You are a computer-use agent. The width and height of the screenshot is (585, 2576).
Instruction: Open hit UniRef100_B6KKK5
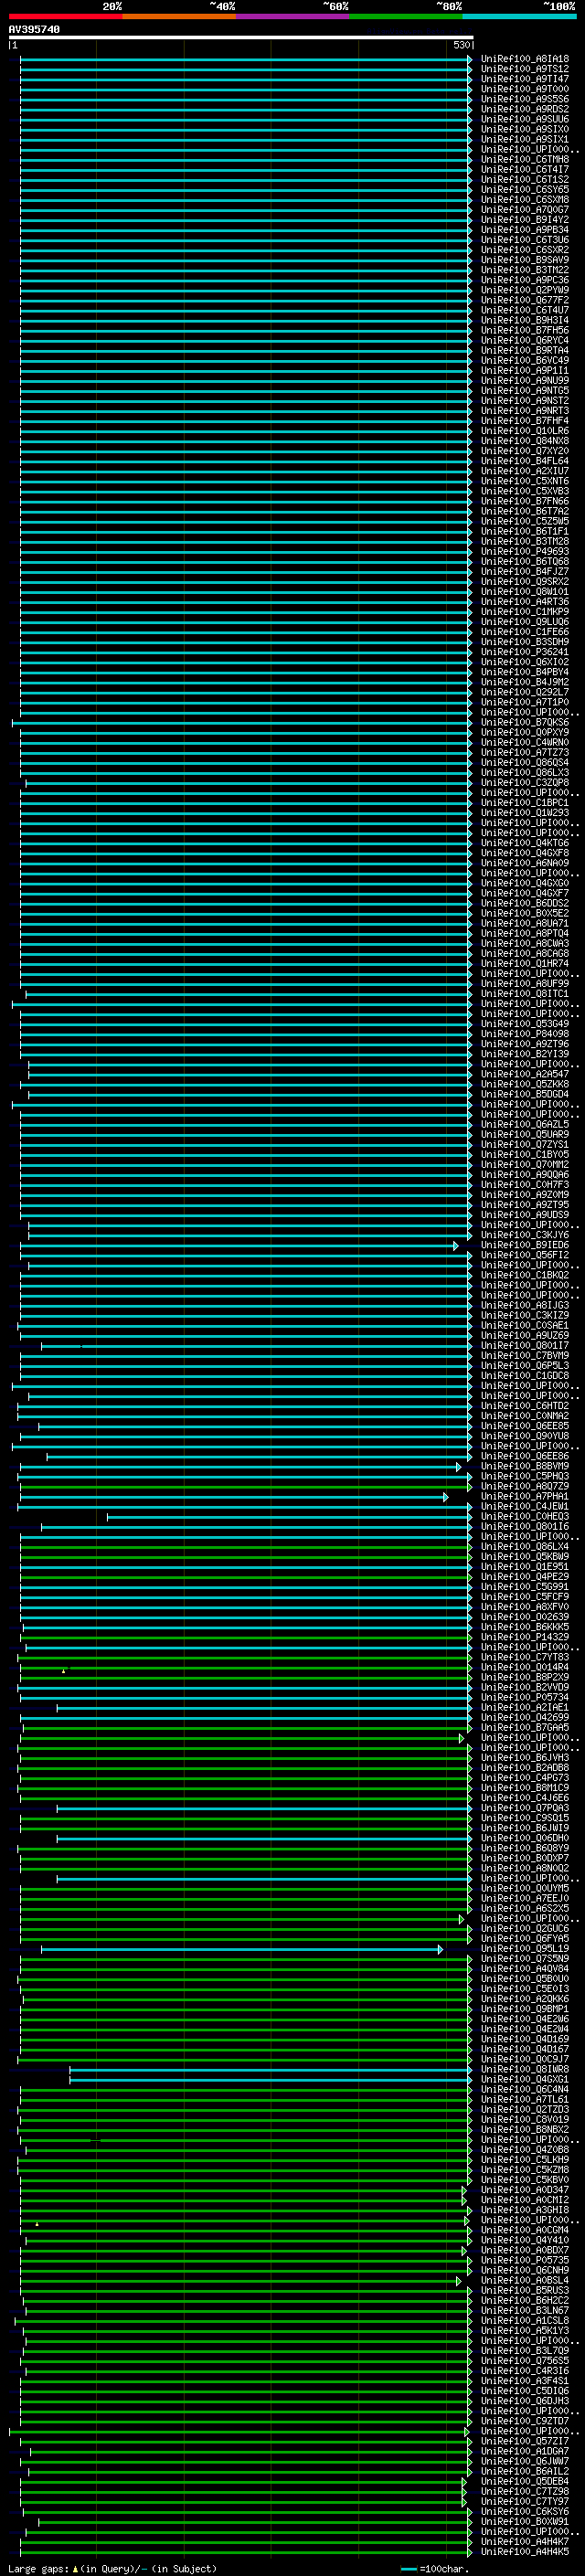pyautogui.click(x=525, y=1626)
